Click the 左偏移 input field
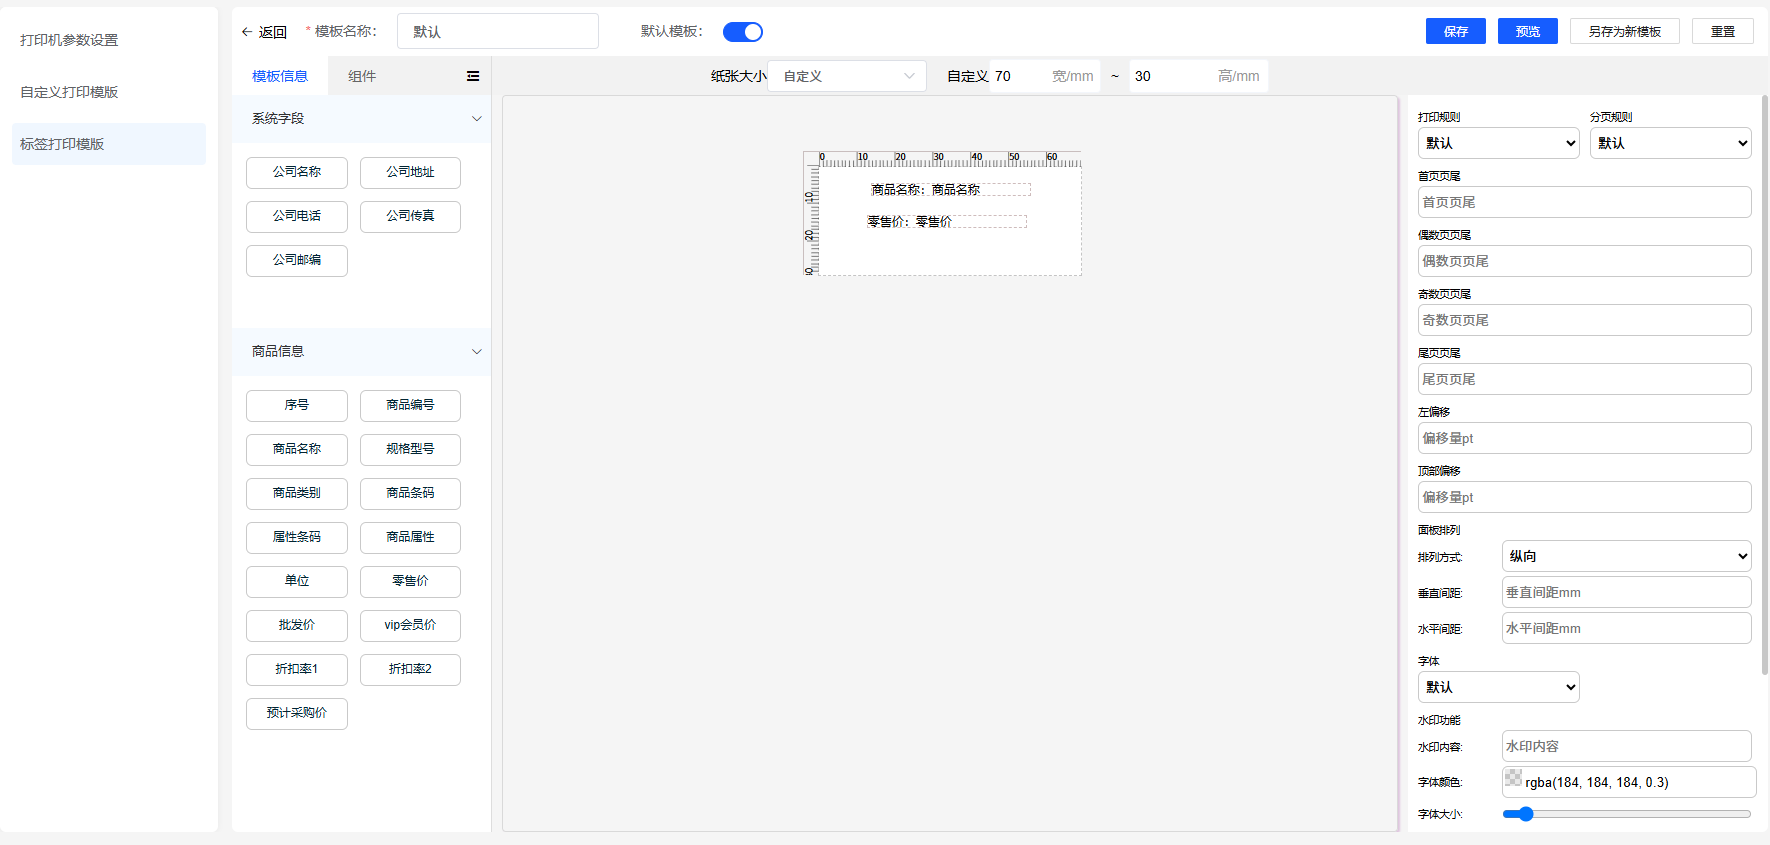 tap(1584, 438)
